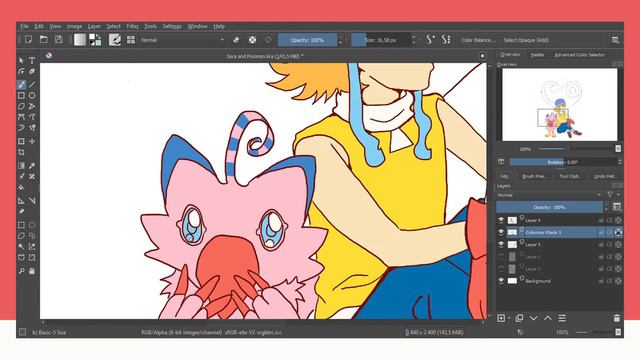
Task: Select the Calligraphy tool
Action: coord(32,71)
